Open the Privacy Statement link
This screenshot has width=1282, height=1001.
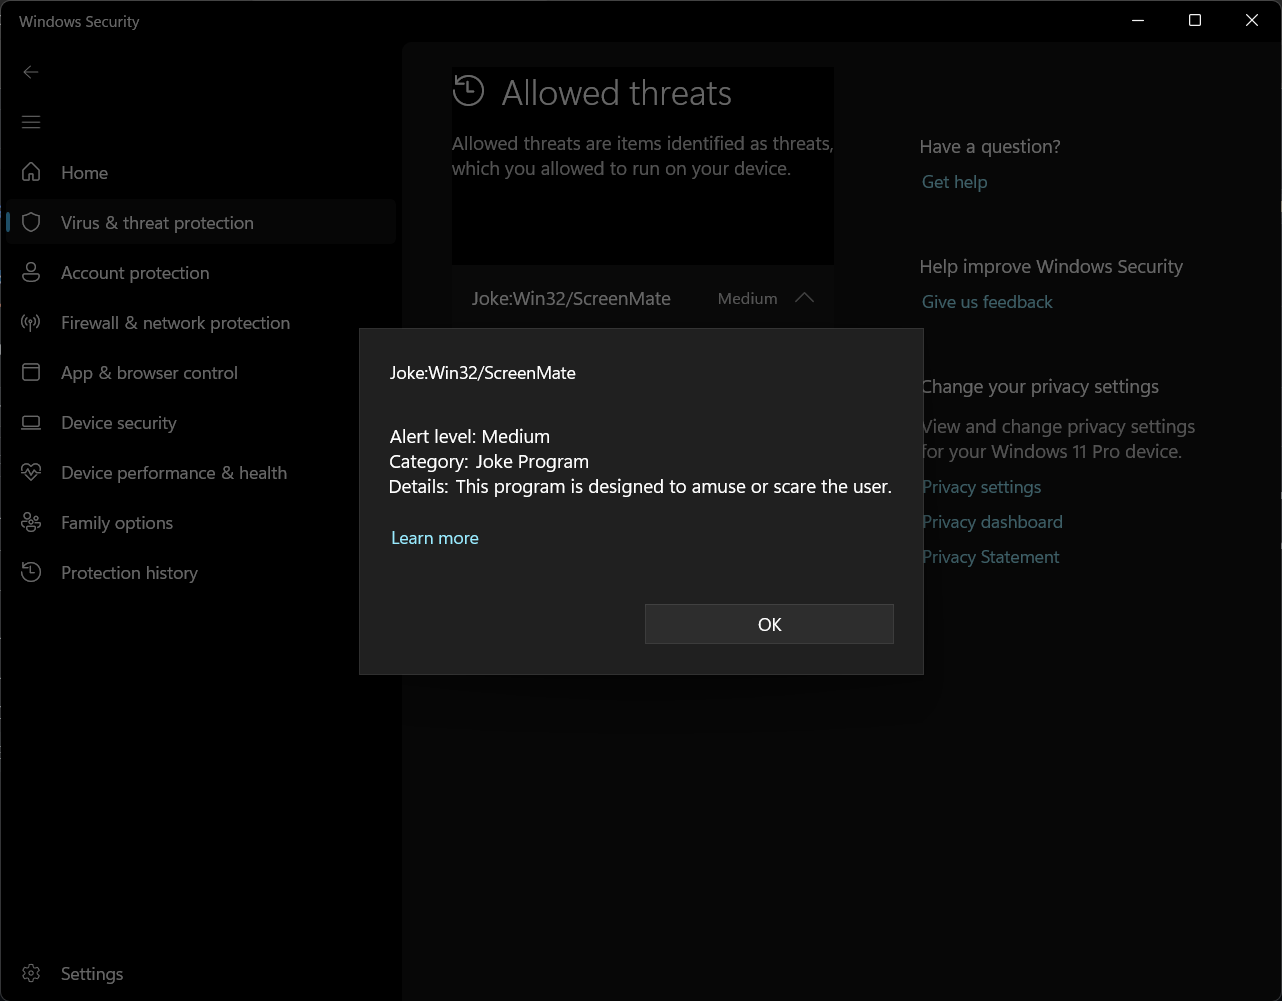point(990,557)
